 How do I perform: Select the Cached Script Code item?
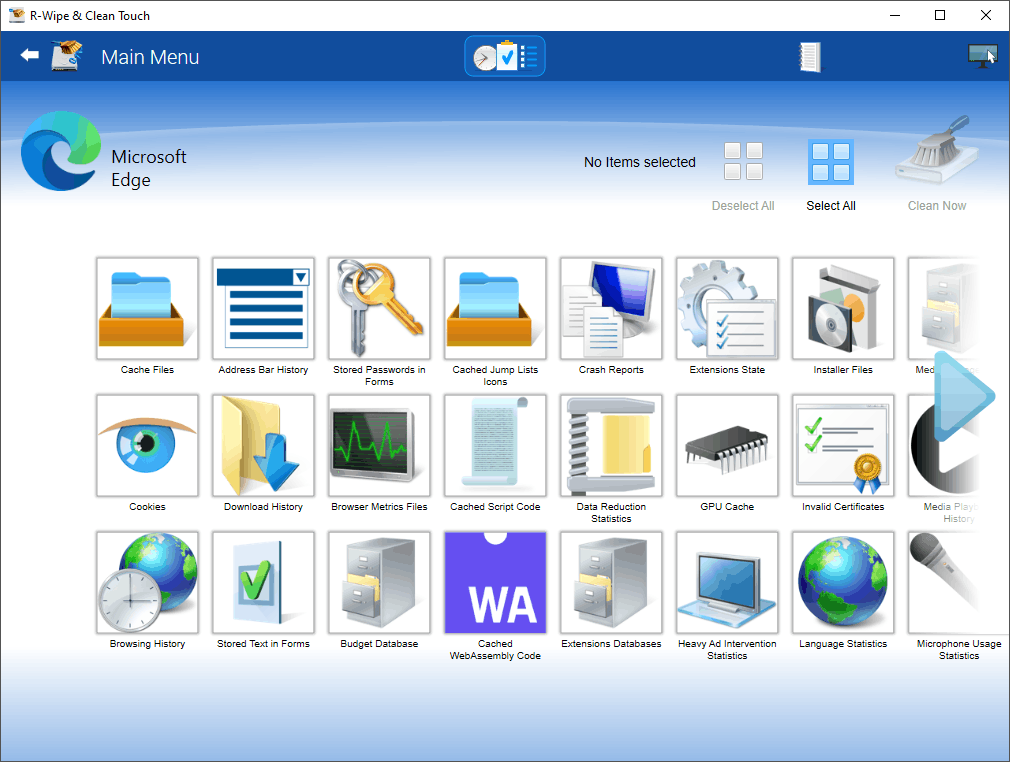(495, 446)
